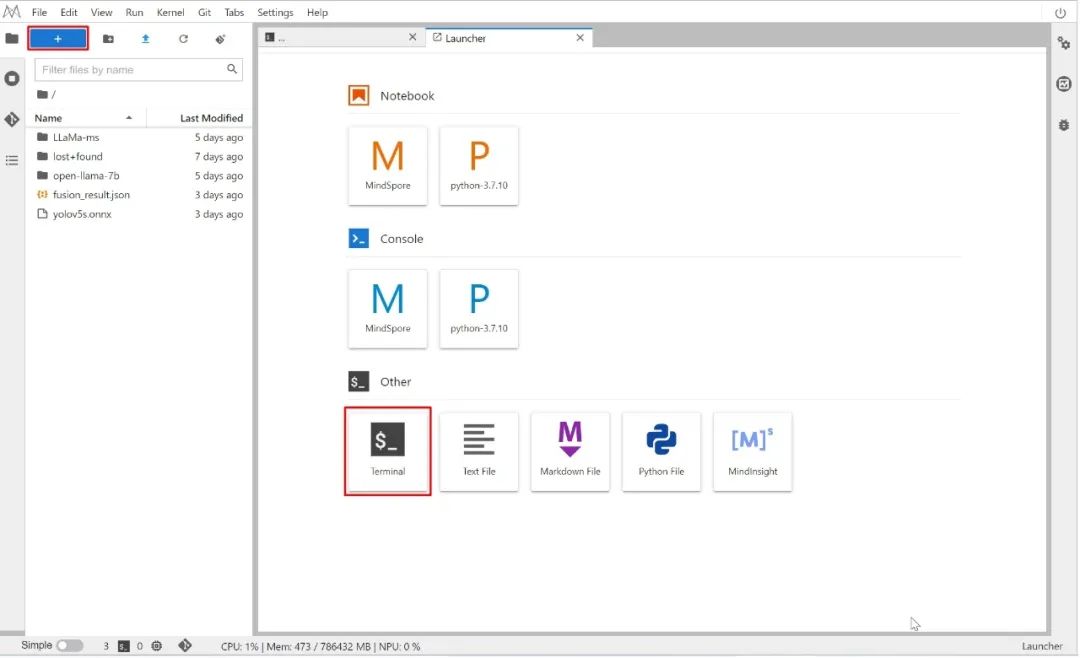Click the right sidebar round panel icon
The image size is (1080, 658).
click(x=1063, y=84)
